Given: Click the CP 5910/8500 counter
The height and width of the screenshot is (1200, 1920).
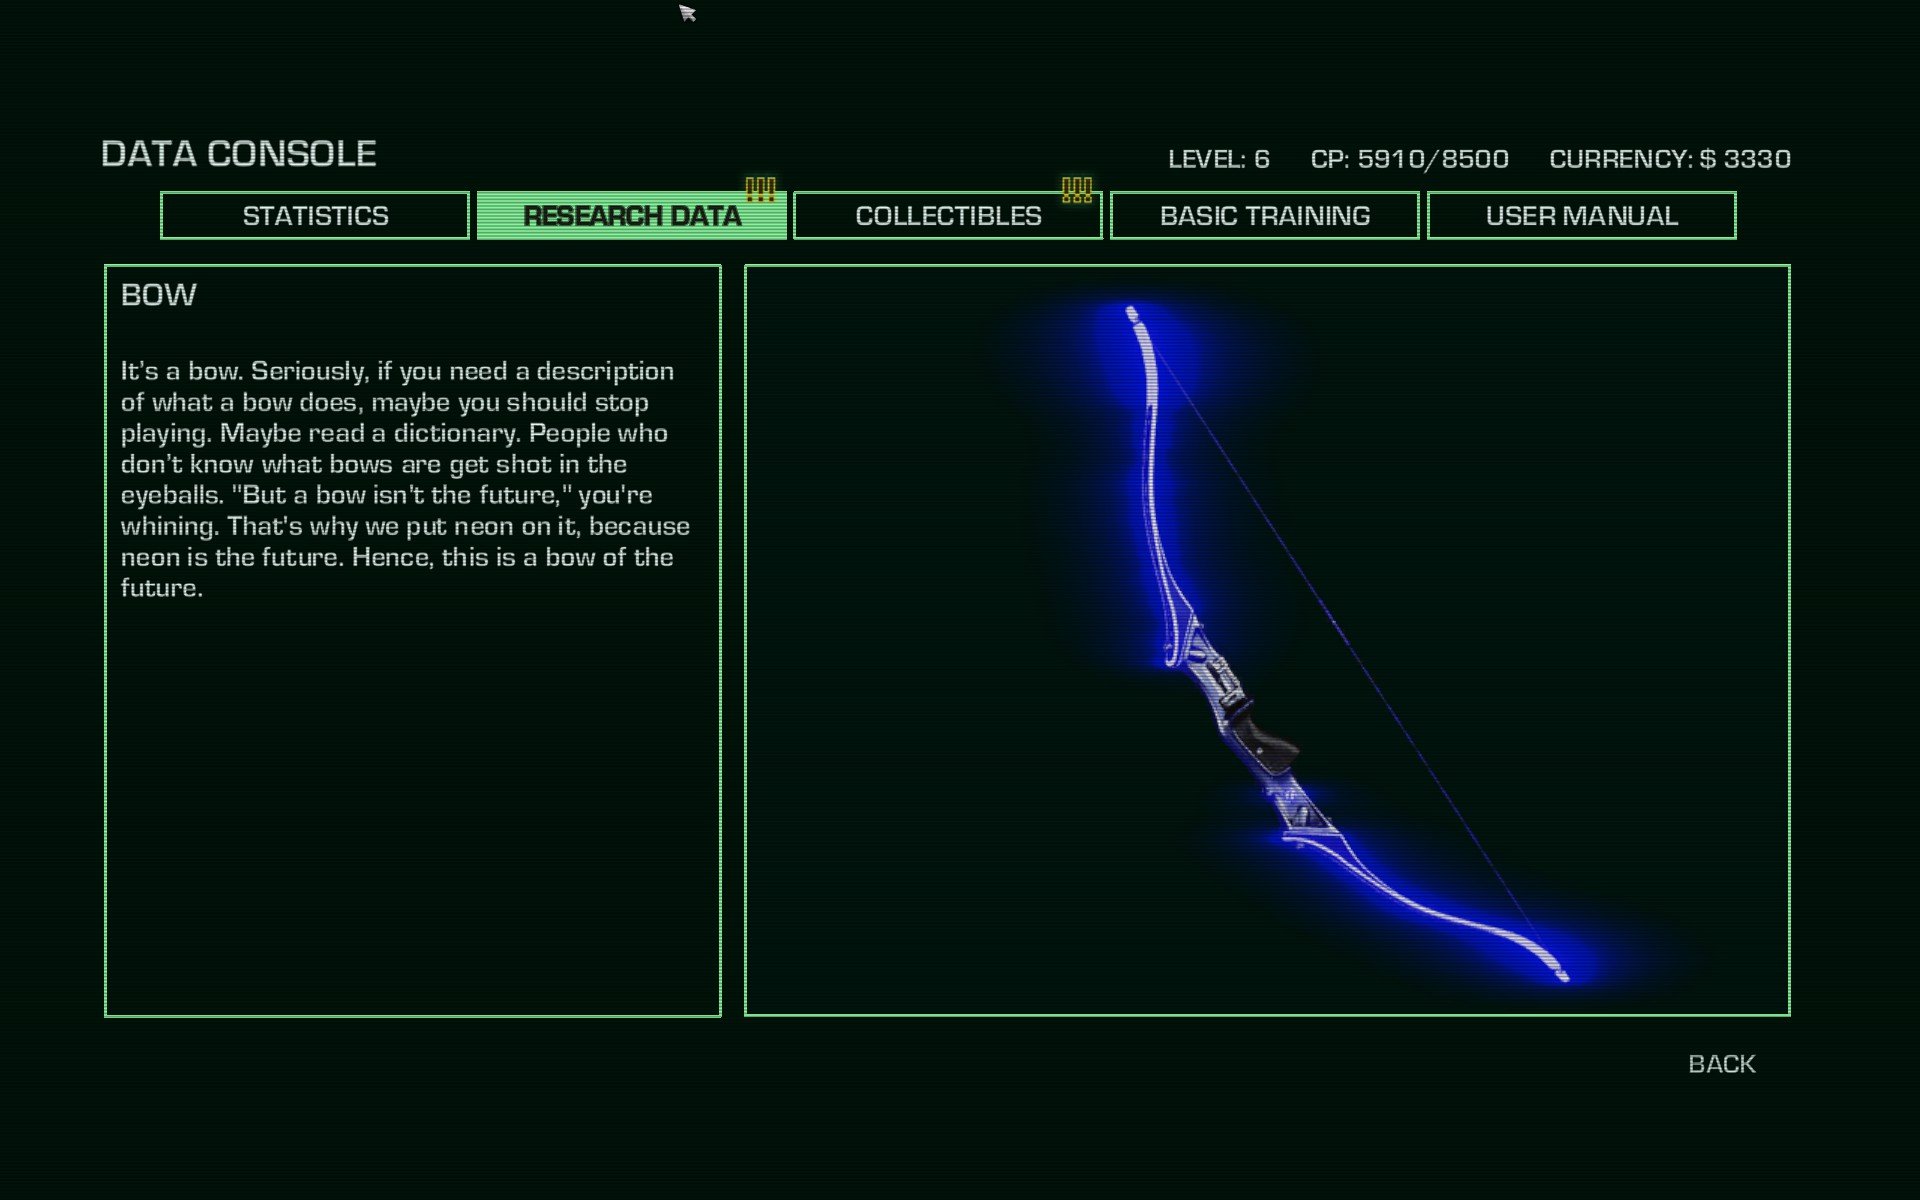Looking at the screenshot, I should click(1409, 159).
